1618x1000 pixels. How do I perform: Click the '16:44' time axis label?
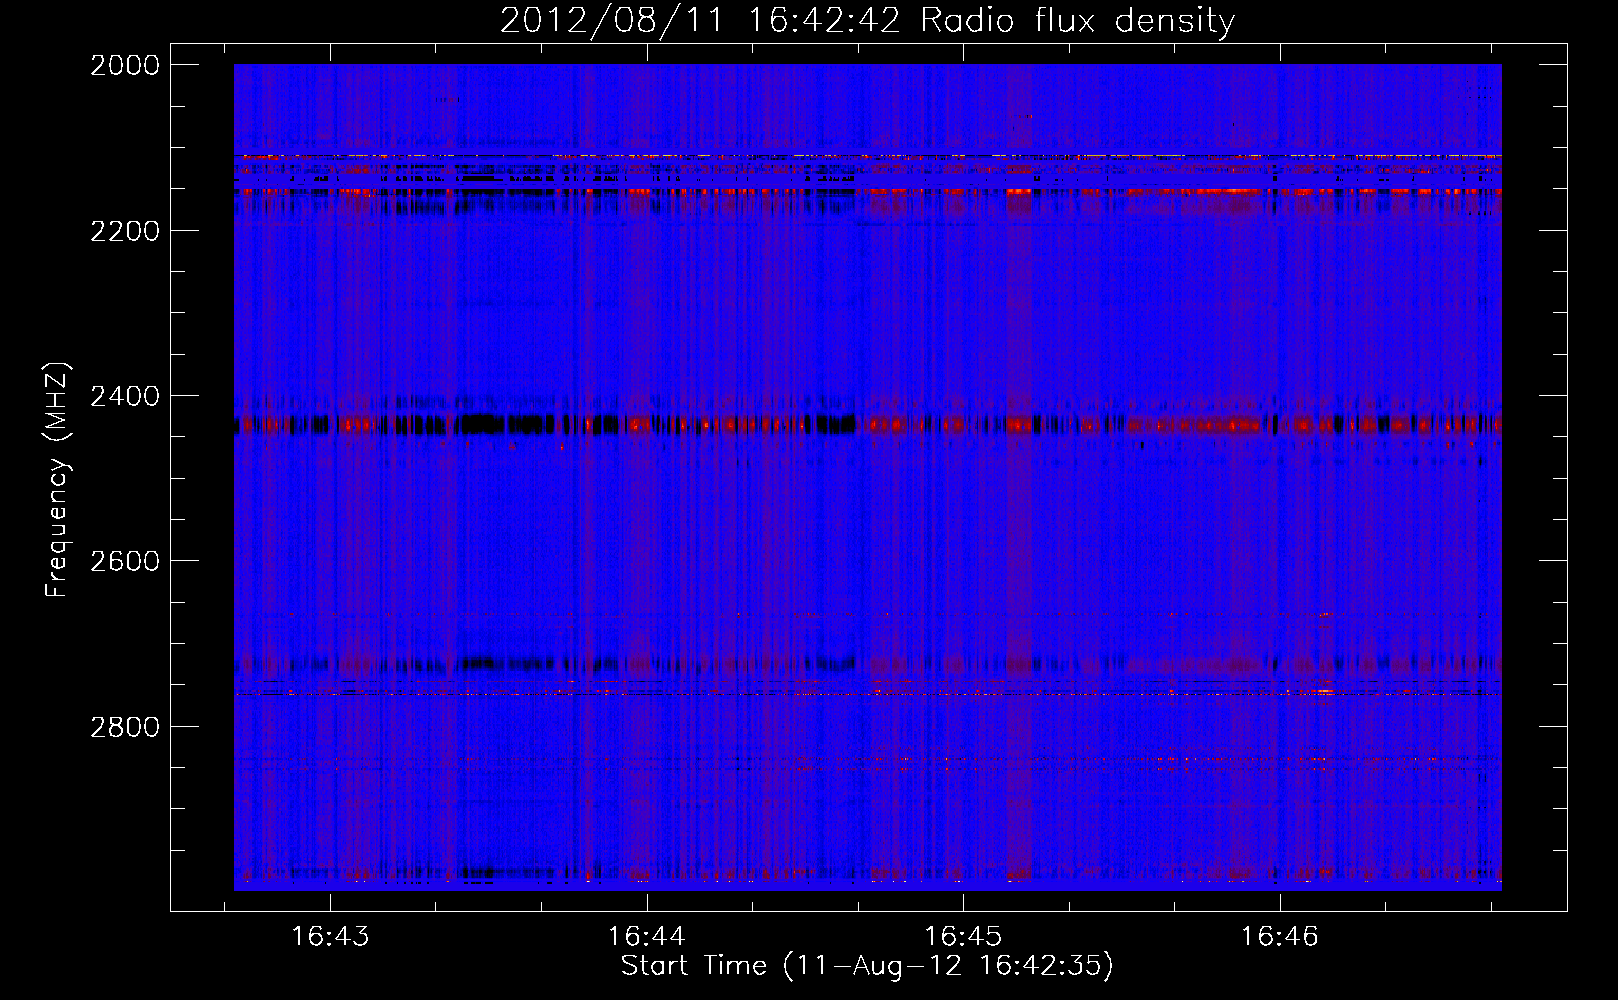point(647,936)
